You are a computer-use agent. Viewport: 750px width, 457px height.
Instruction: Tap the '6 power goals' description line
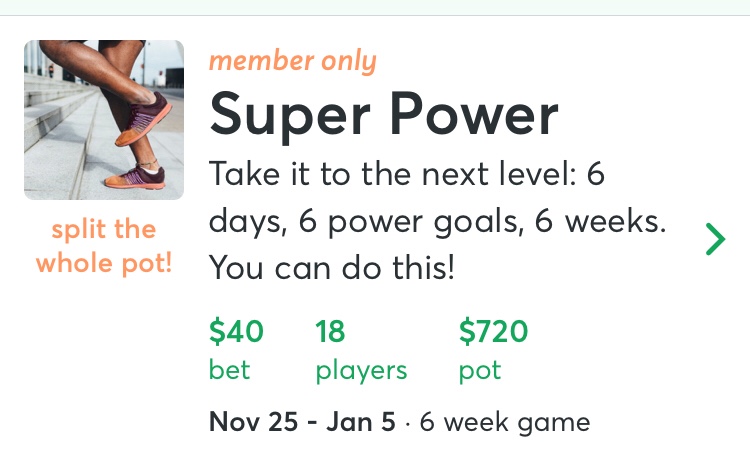point(437,221)
